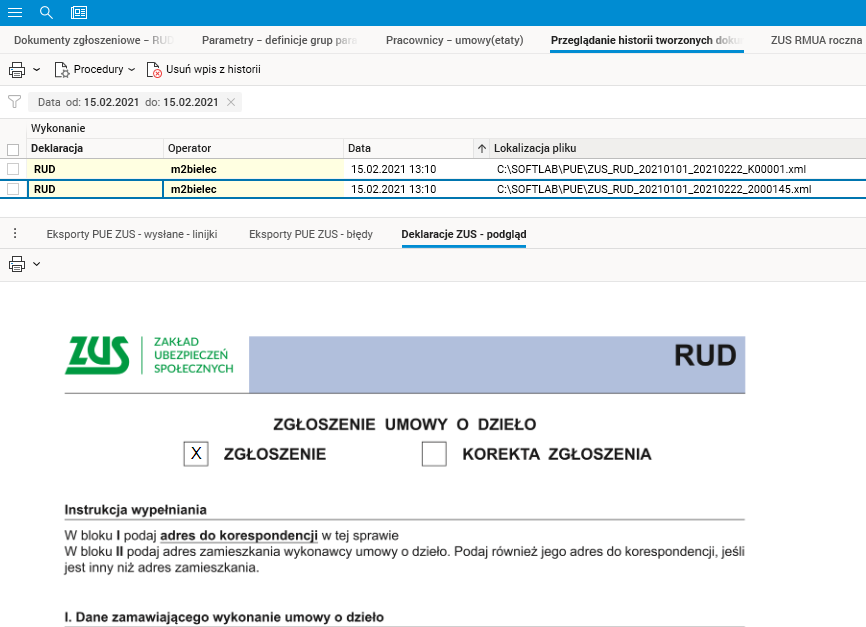Sort by Deklaracja column header
866x627 pixels.
point(95,148)
